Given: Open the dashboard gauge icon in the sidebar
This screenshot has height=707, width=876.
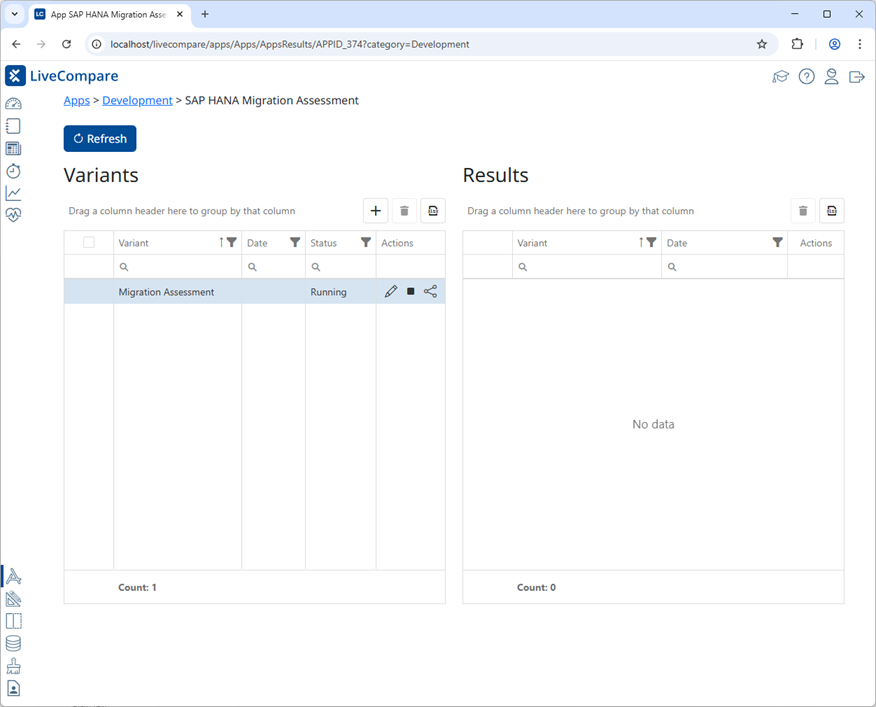Looking at the screenshot, I should 13,104.
